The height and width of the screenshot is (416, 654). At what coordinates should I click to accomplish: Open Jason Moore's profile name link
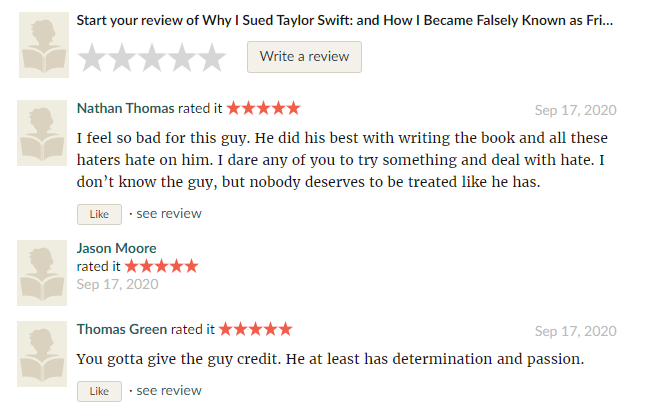(116, 248)
